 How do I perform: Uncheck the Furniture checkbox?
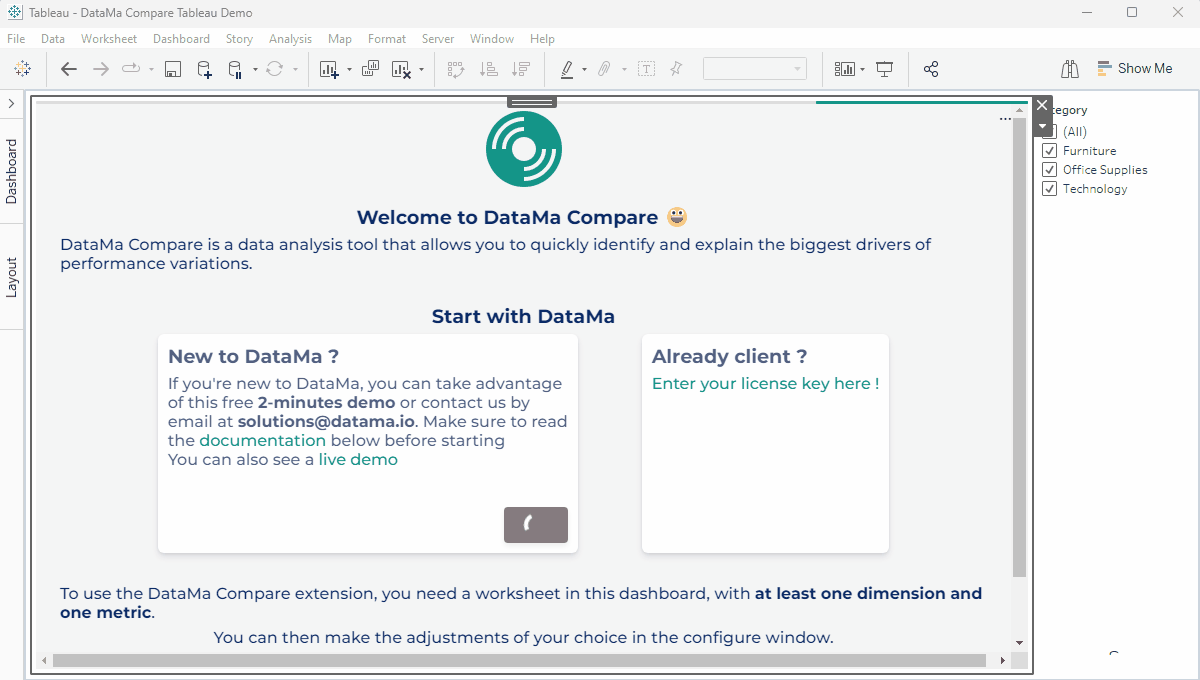(1049, 151)
